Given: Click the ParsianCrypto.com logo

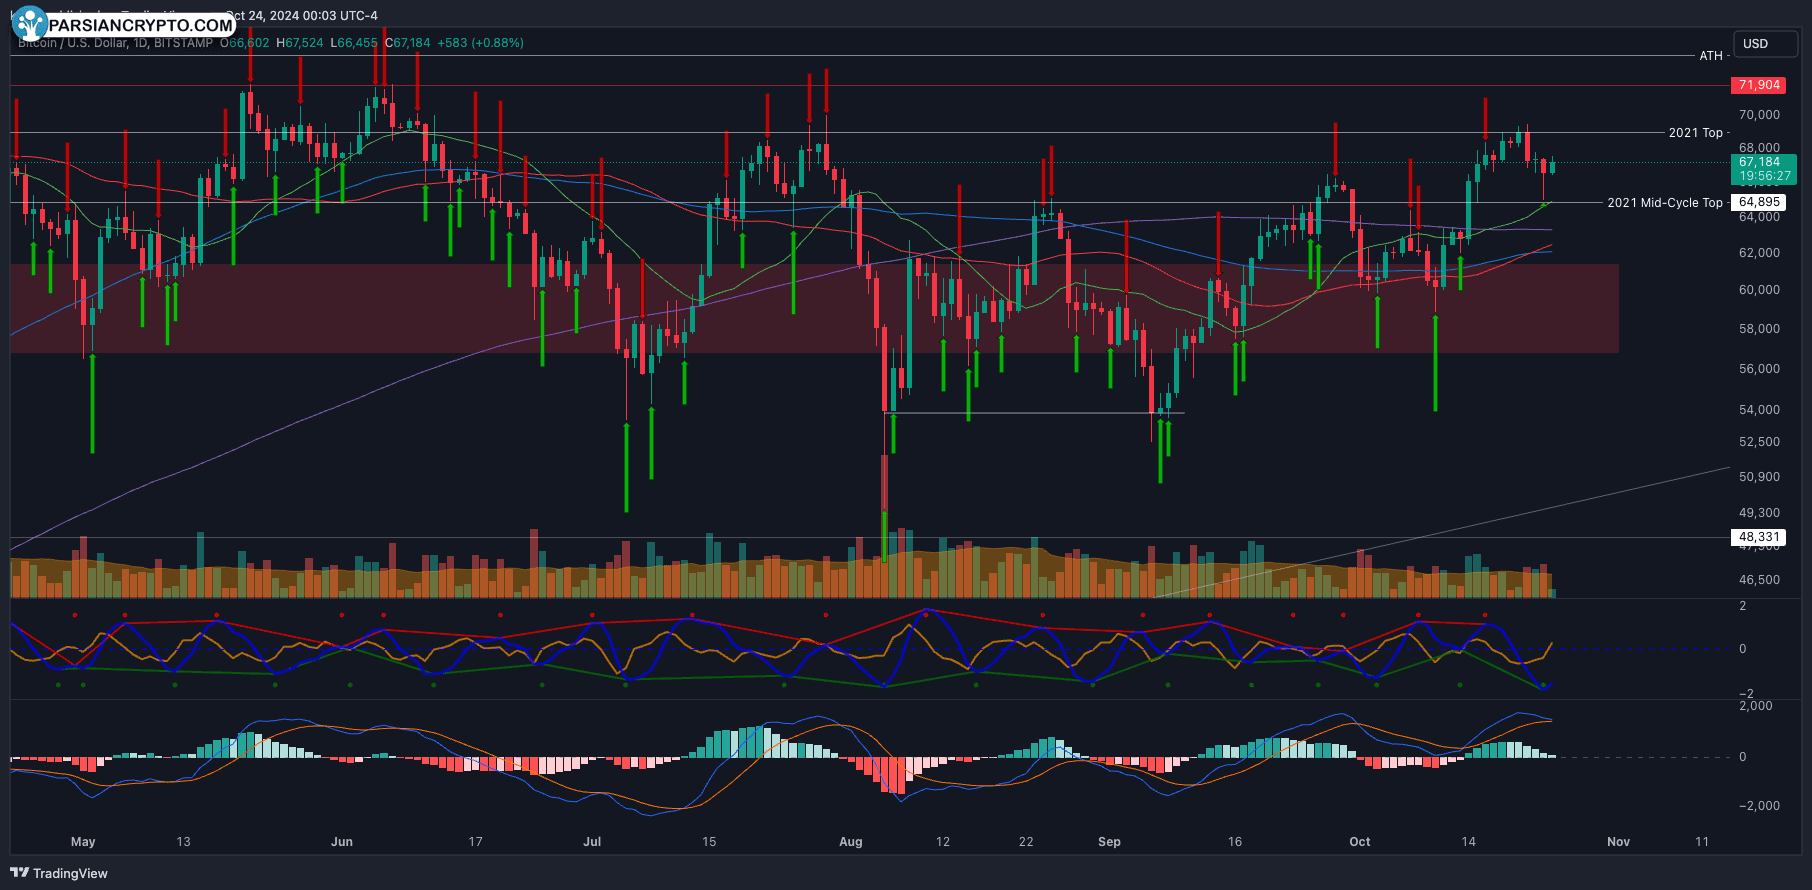Looking at the screenshot, I should click(x=125, y=24).
